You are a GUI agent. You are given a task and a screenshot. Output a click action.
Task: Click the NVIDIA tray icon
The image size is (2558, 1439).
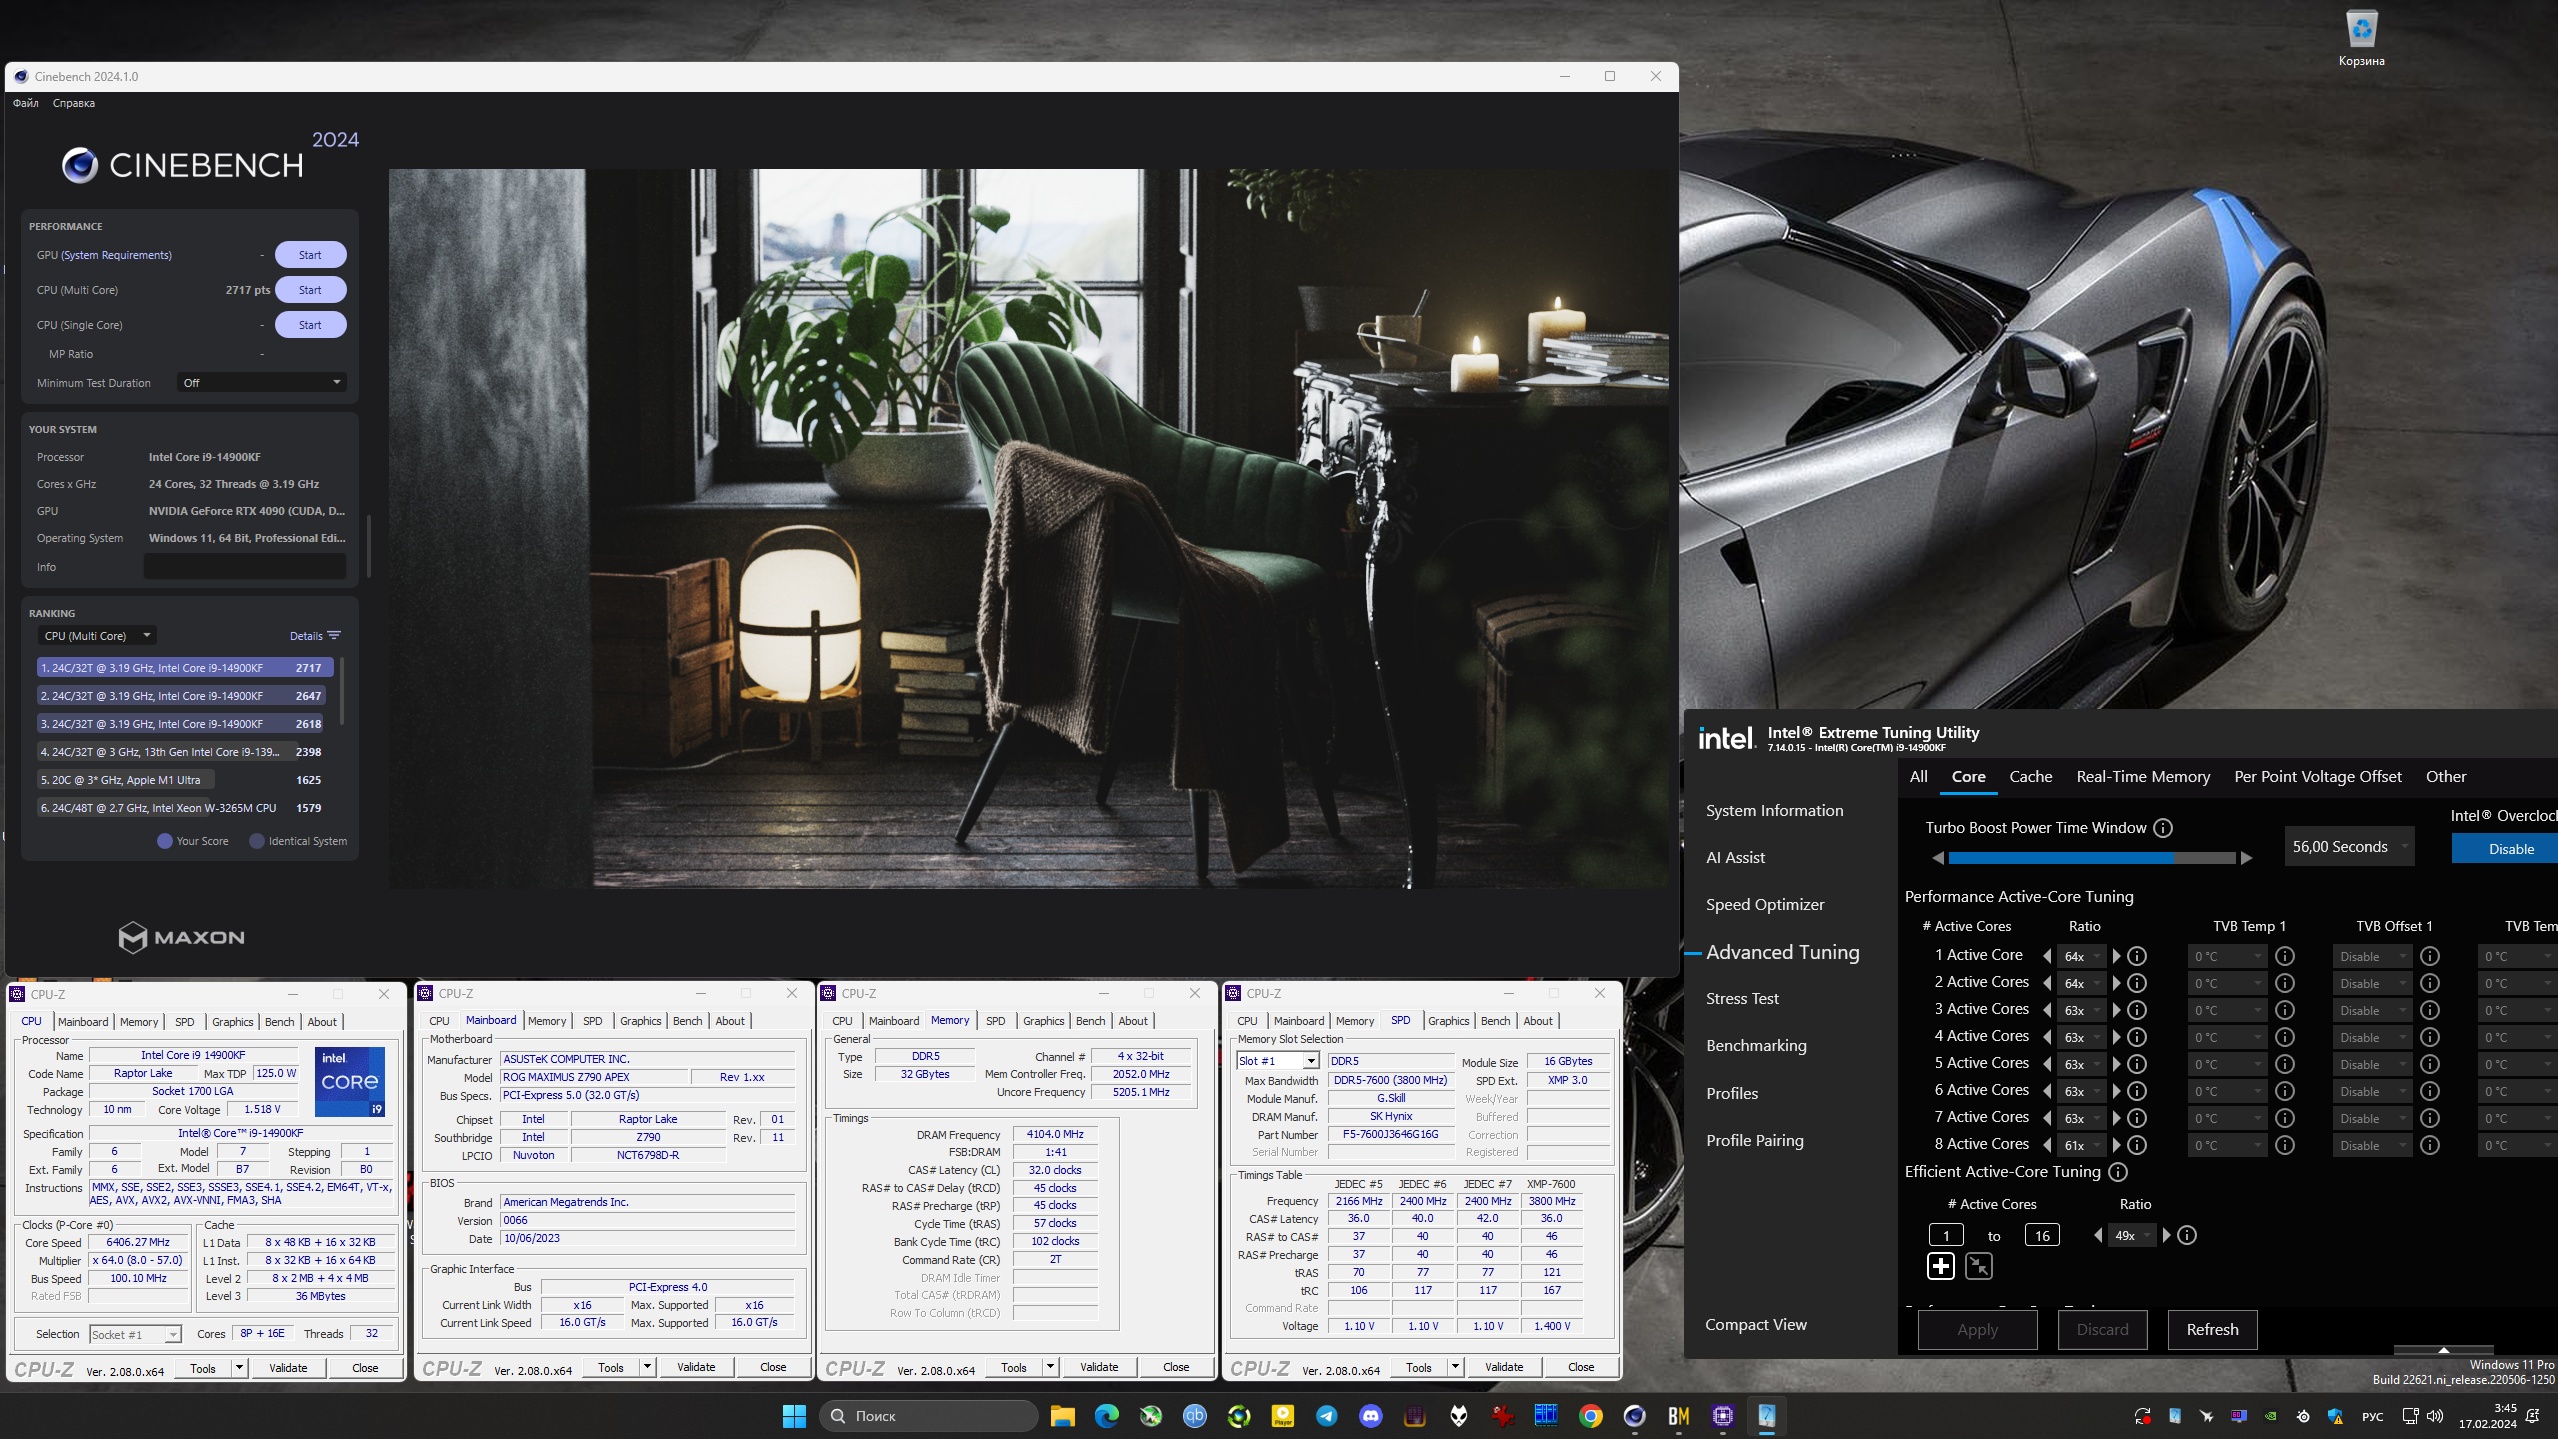coord(2271,1416)
